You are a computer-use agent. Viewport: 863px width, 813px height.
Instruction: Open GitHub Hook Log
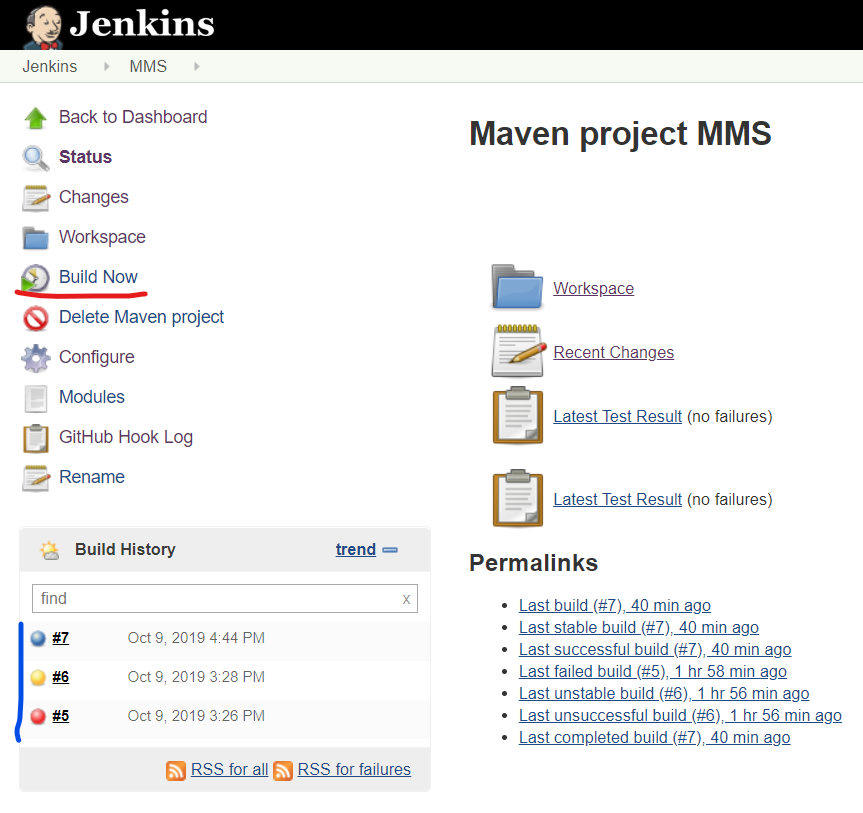point(126,437)
